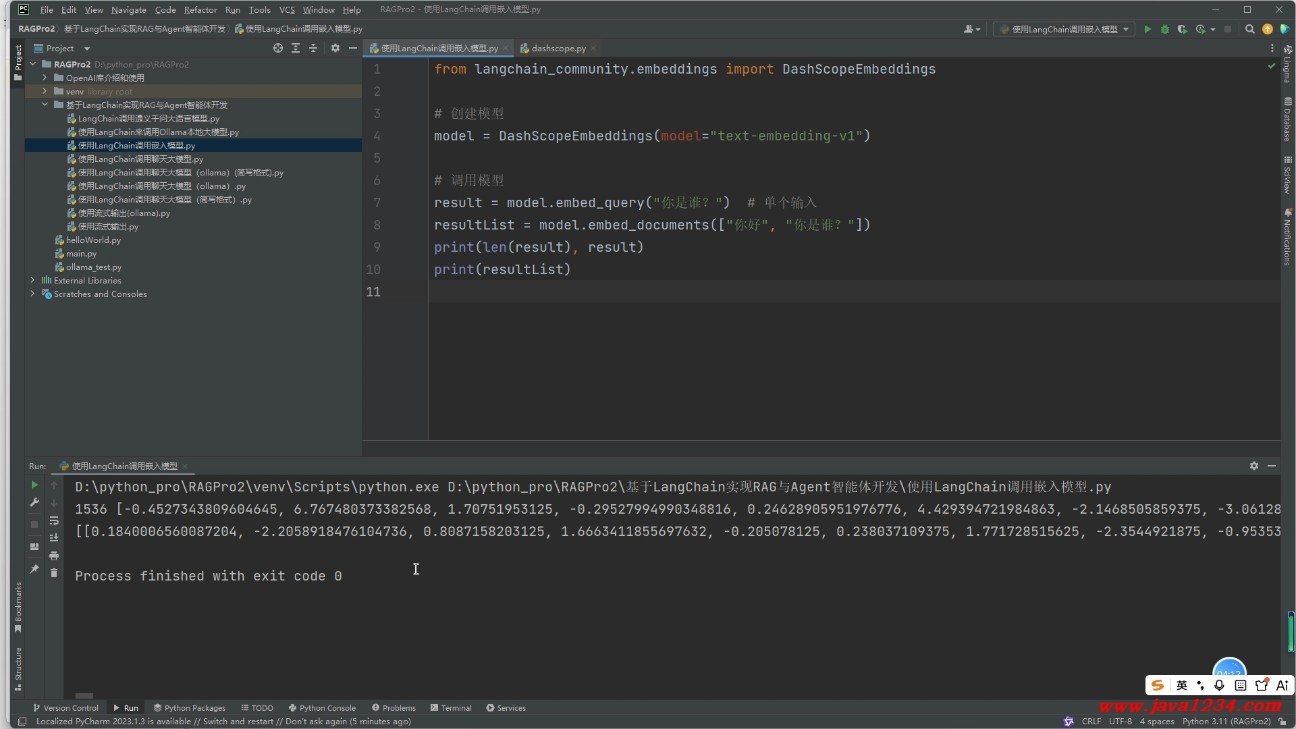The image size is (1296, 729).
Task: Toggle pin tab in the Run panel
Action: [x=34, y=569]
